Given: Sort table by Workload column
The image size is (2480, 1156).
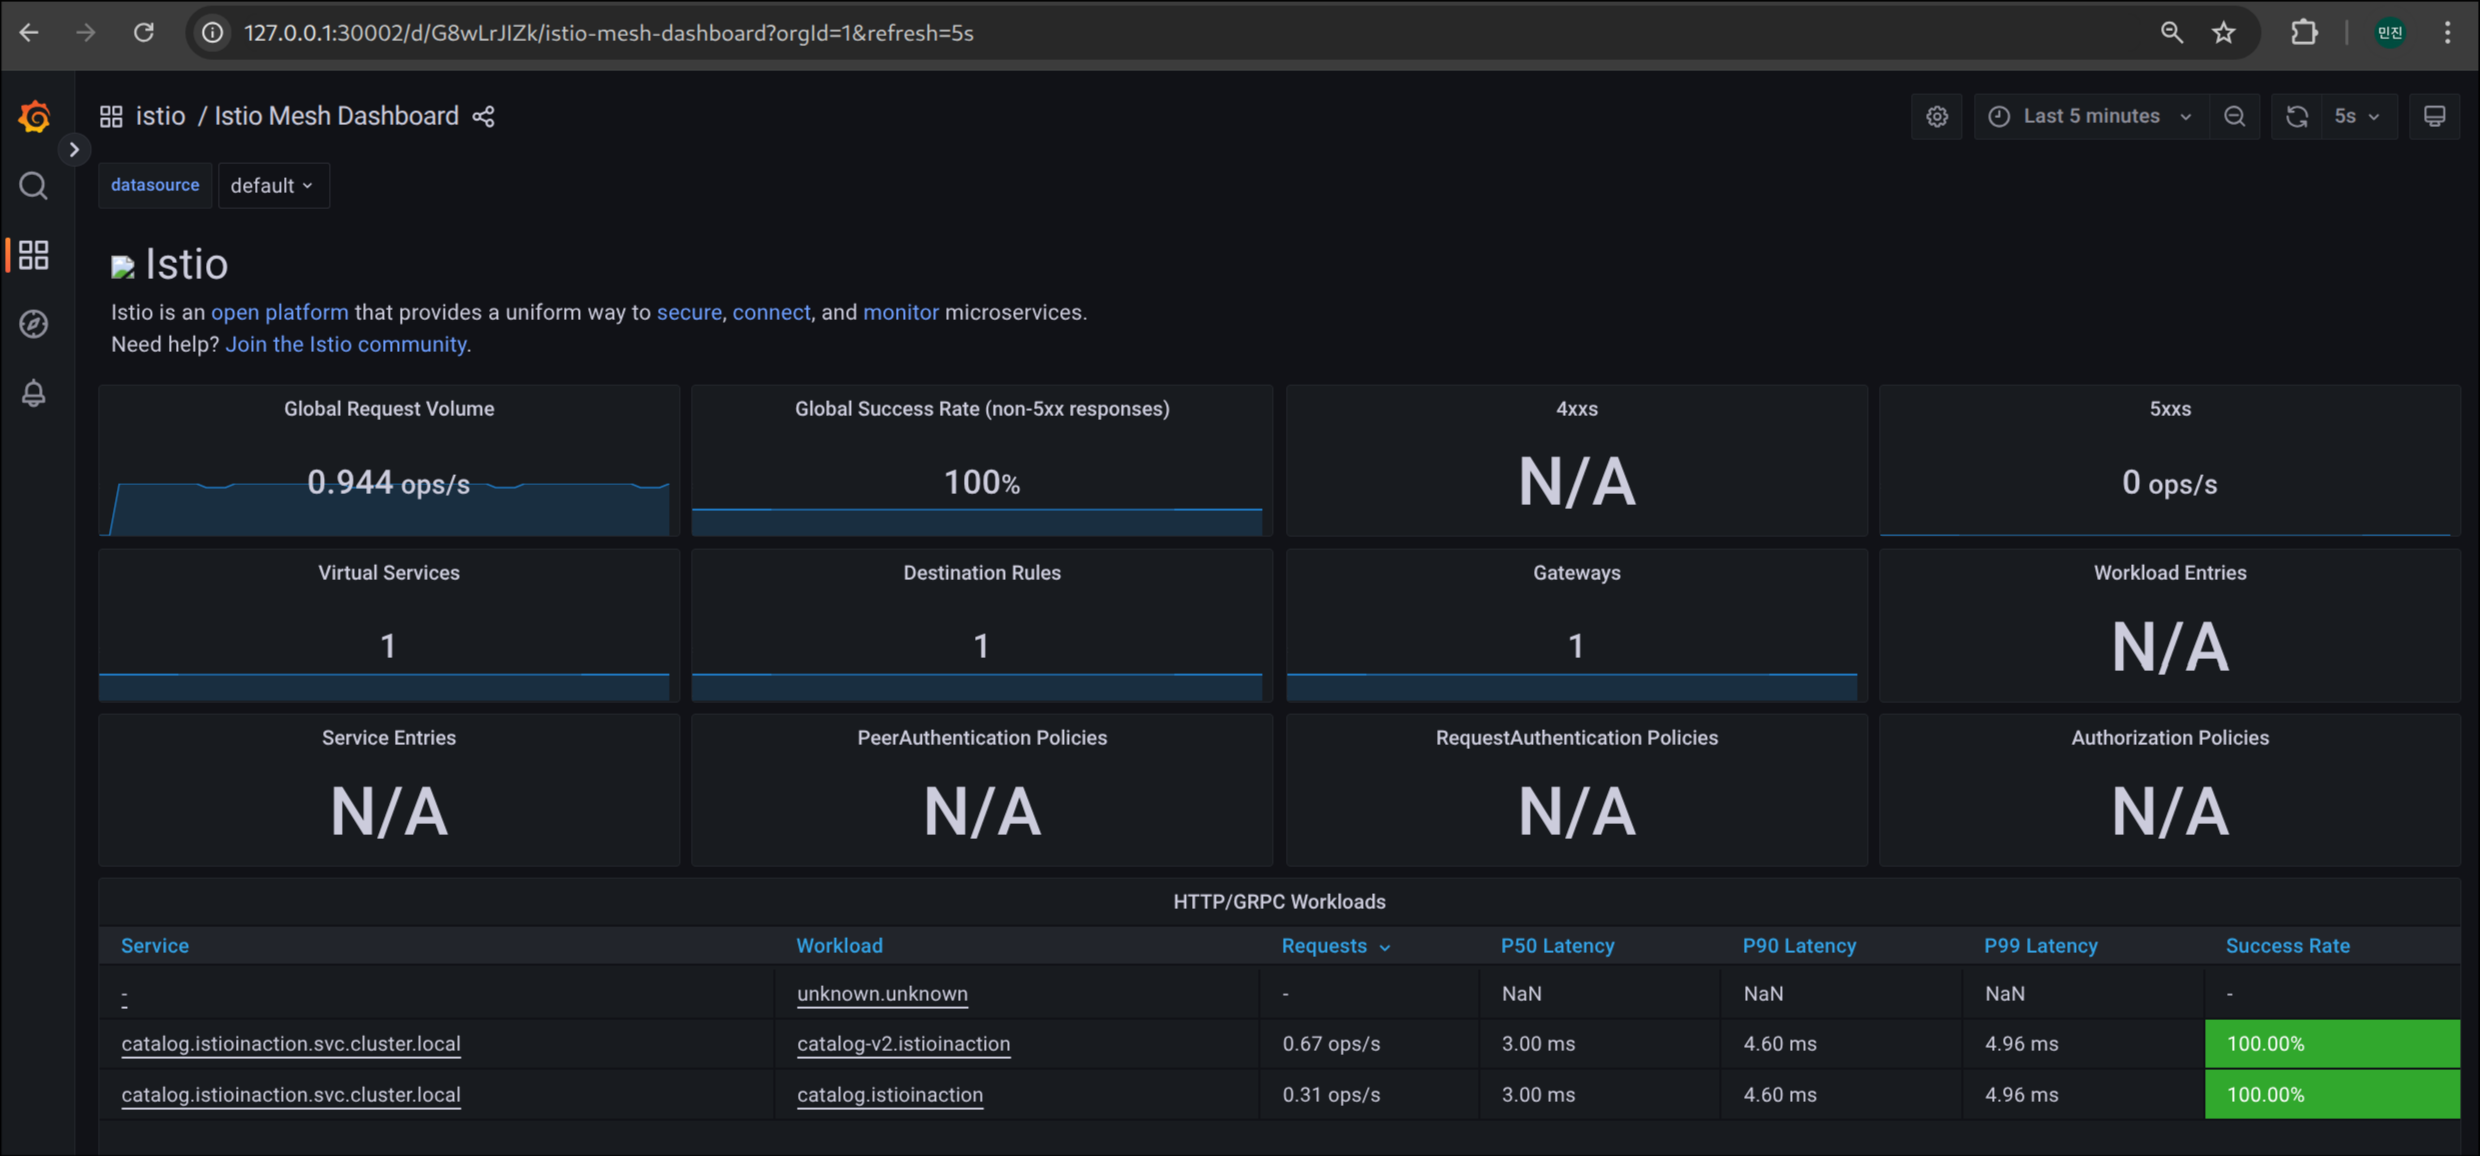Looking at the screenshot, I should point(839,945).
